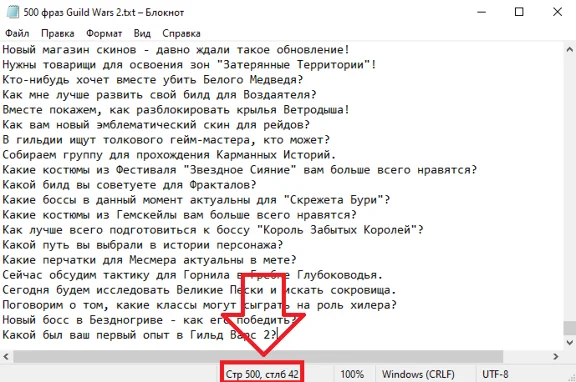Click the Стр 500, стлб 42 status field
Screen dimensions: 576x382
point(262,374)
